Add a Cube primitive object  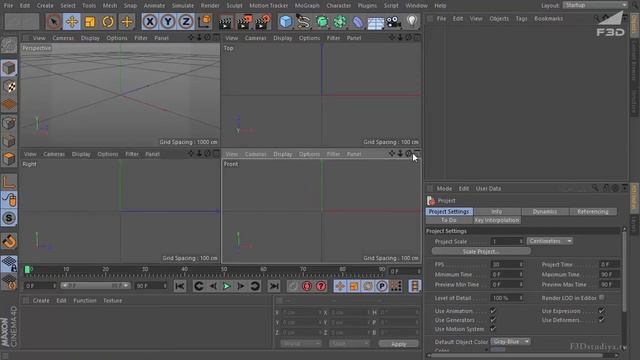286,22
